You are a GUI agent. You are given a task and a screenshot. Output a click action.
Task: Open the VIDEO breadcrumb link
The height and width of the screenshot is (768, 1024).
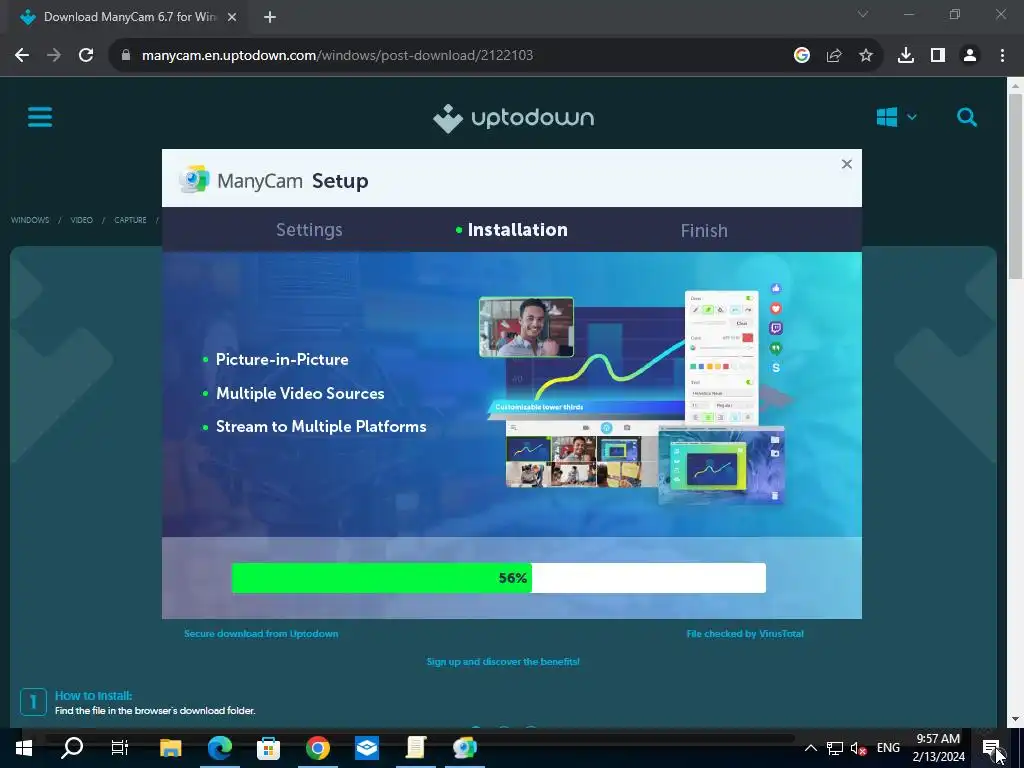82,220
